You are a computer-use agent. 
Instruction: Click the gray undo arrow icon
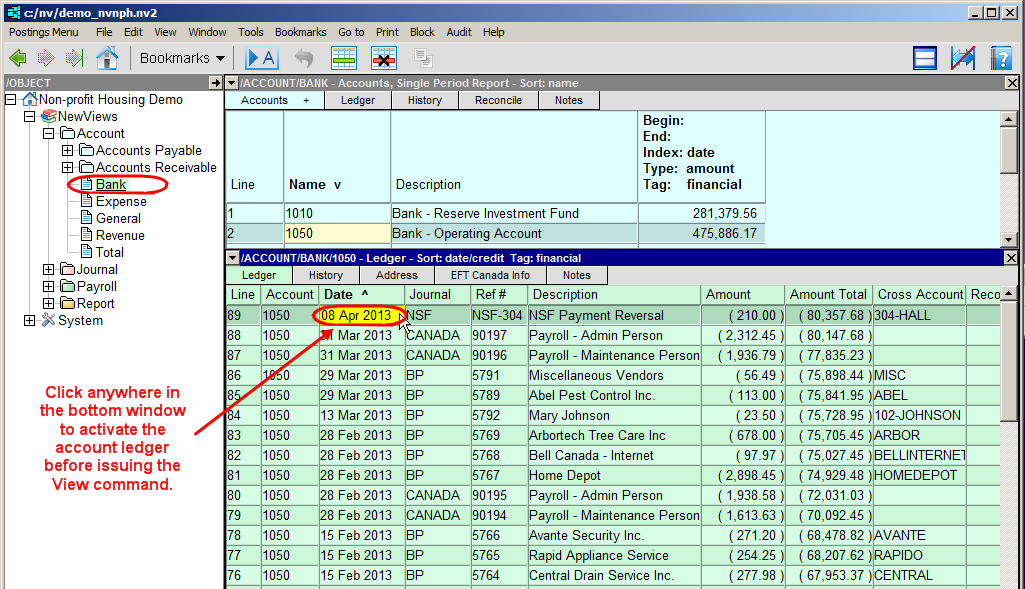pos(304,58)
